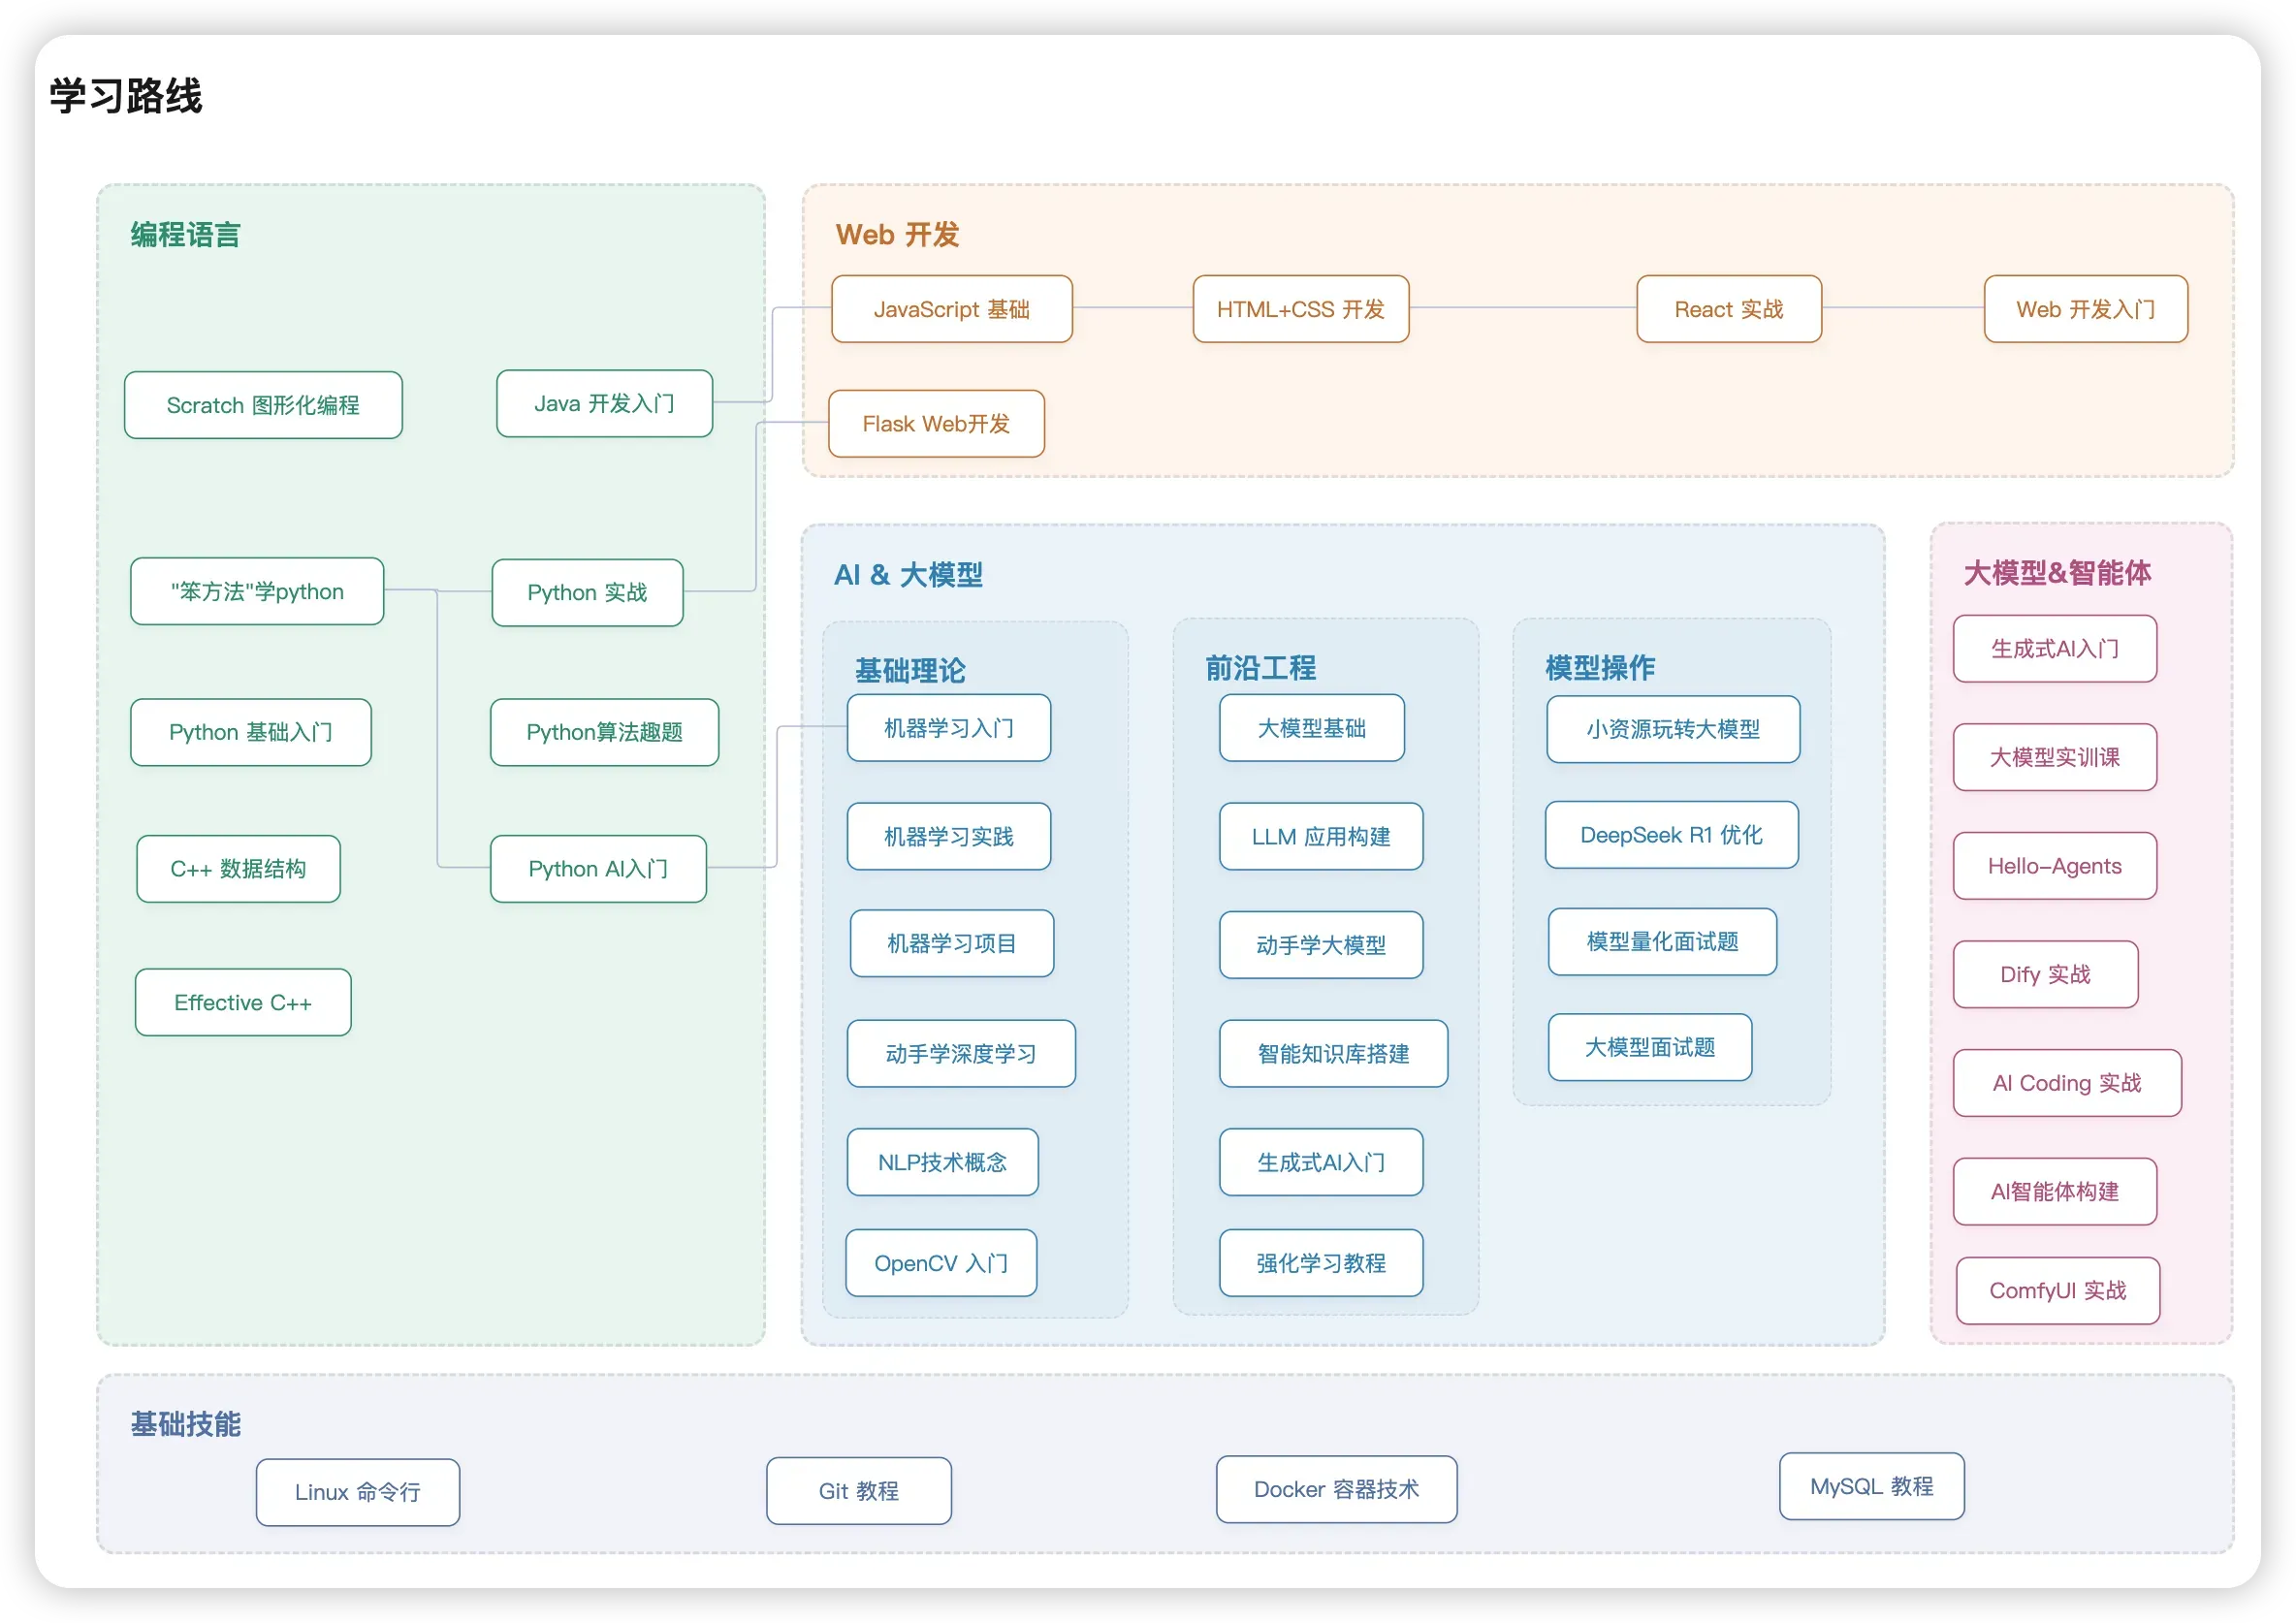Open the Scratch 图形化编程 course
Viewport: 2296px width, 1623px height.
(x=263, y=405)
